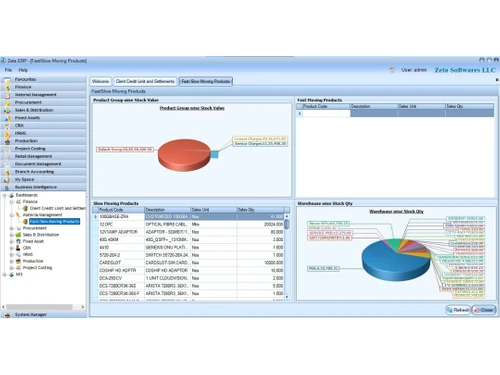The width and height of the screenshot is (500, 375).
Task: Click the Zeta ERP application icon in the title bar
Action: pos(3,60)
